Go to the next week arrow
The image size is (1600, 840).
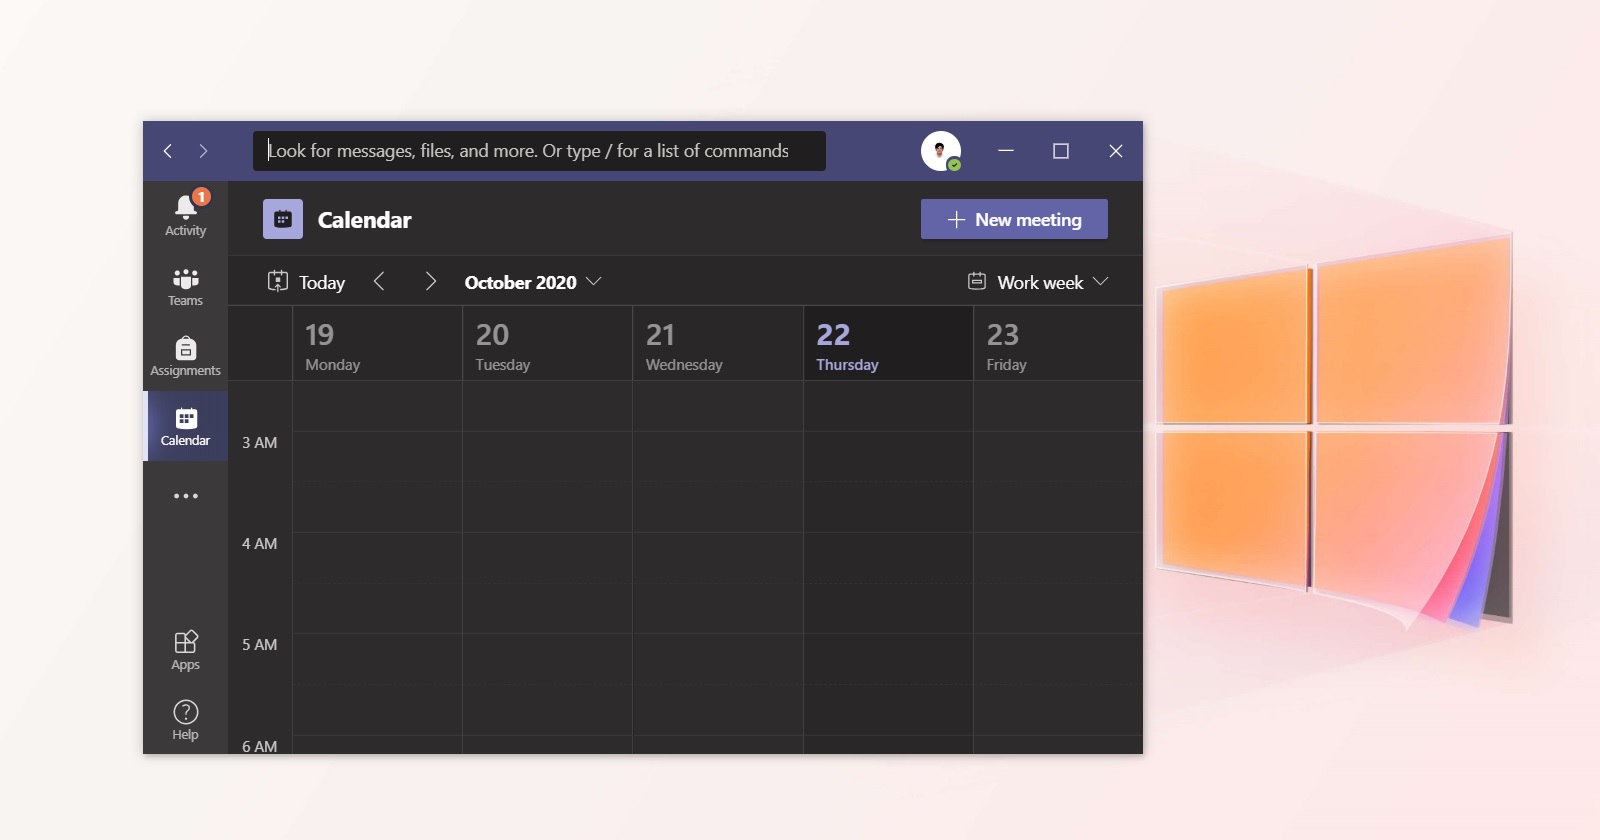coord(431,282)
